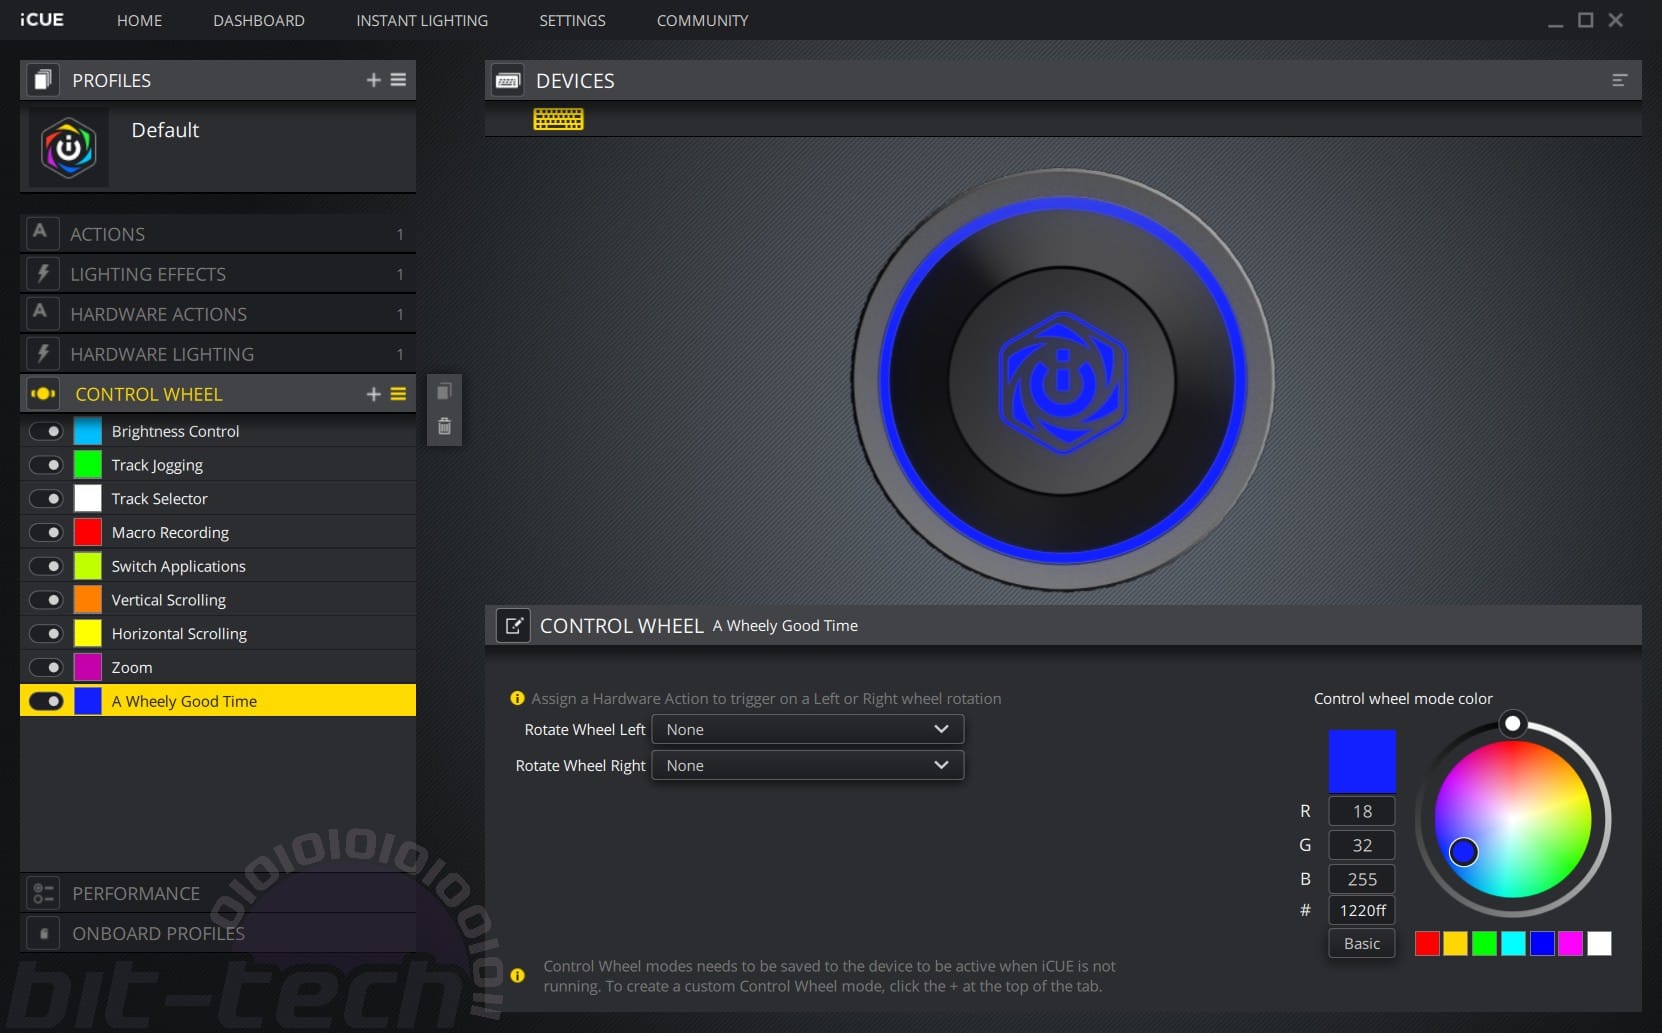1662x1033 pixels.
Task: Click the B color value field
Action: click(x=1361, y=879)
